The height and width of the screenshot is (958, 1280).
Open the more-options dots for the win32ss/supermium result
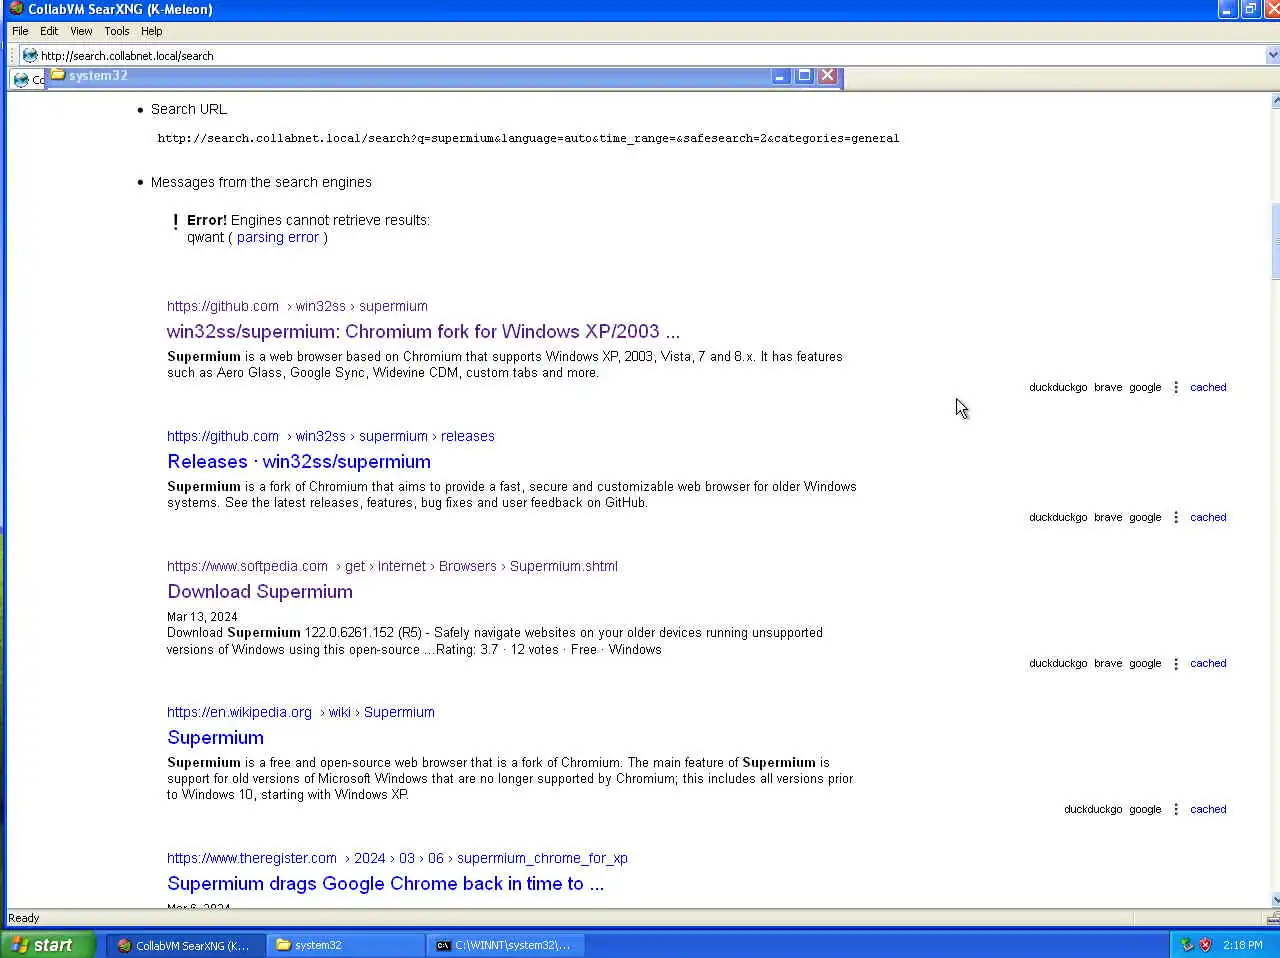1176,387
